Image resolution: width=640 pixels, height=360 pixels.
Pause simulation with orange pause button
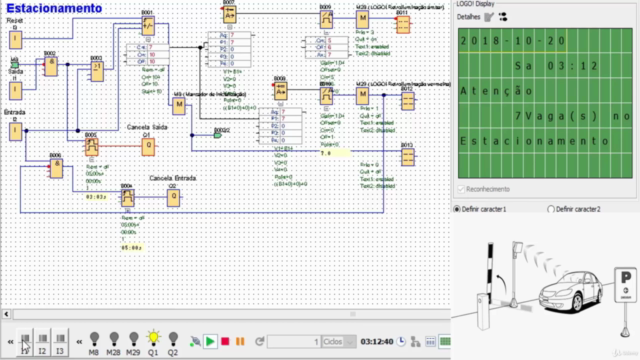point(240,341)
